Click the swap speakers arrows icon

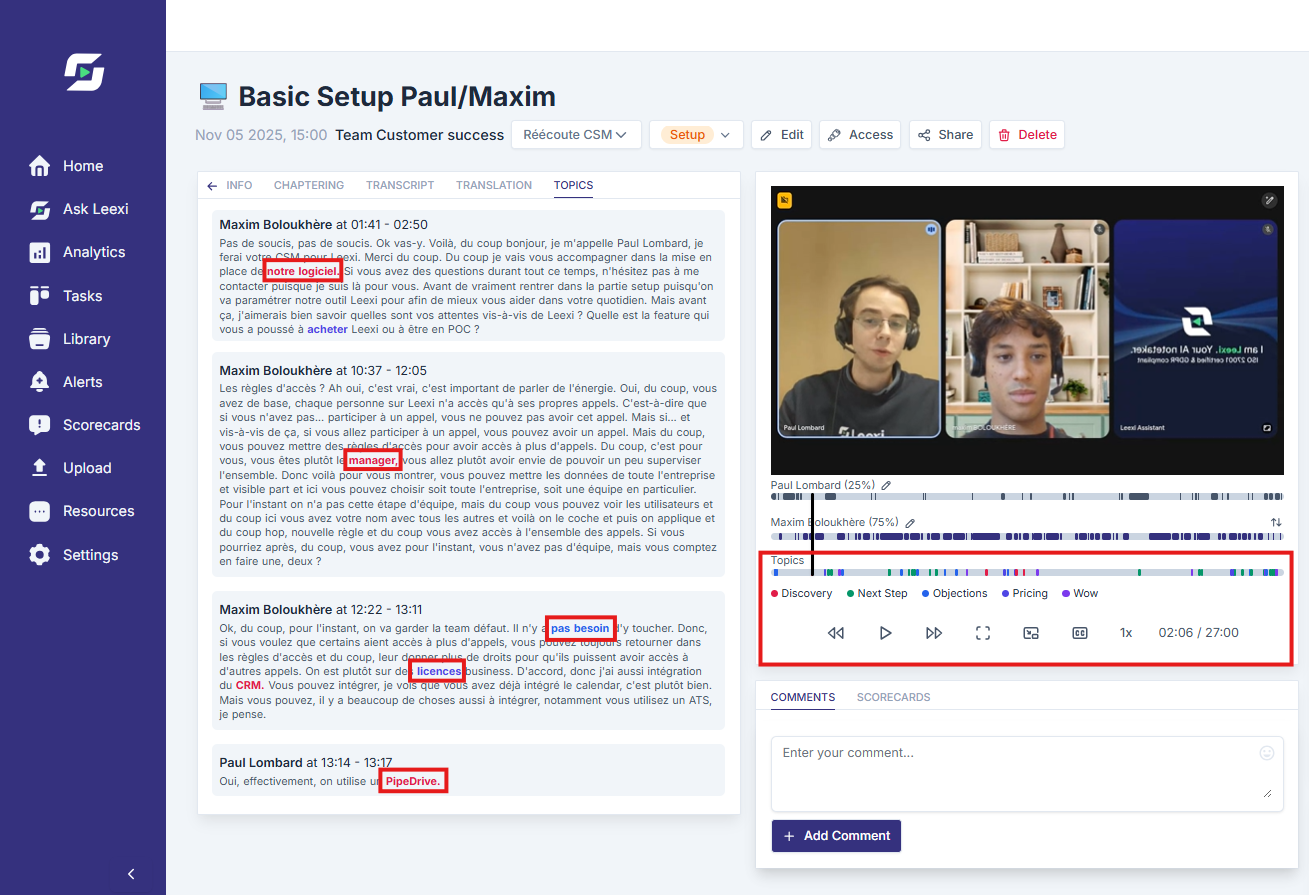click(1276, 522)
